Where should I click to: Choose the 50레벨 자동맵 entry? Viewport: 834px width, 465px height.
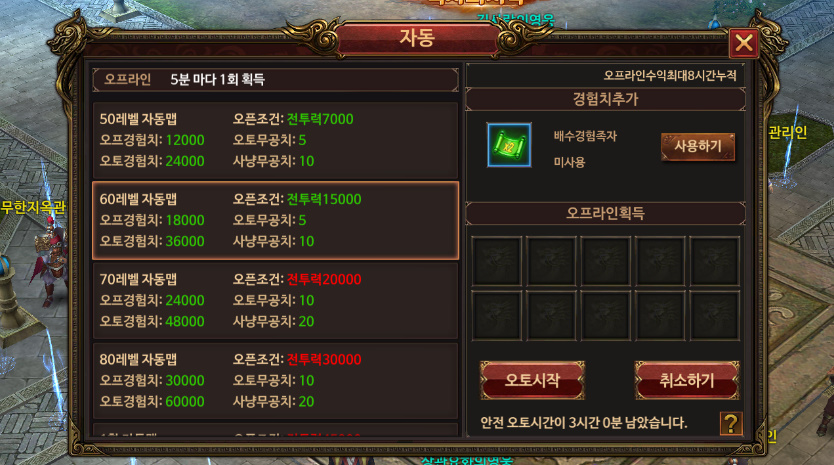coord(275,140)
